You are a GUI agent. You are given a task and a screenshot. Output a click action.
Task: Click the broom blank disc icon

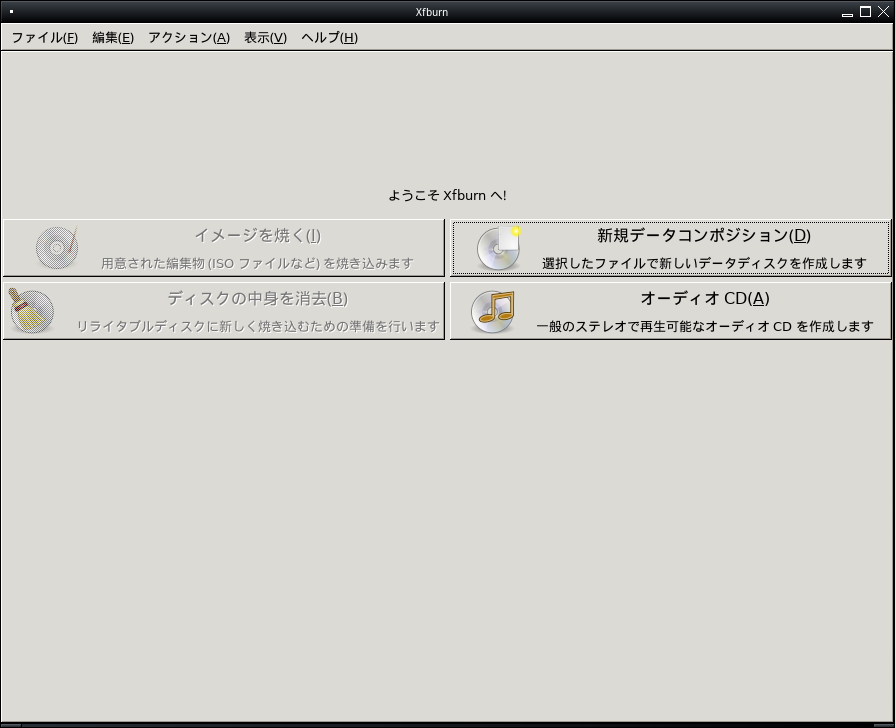(31, 310)
